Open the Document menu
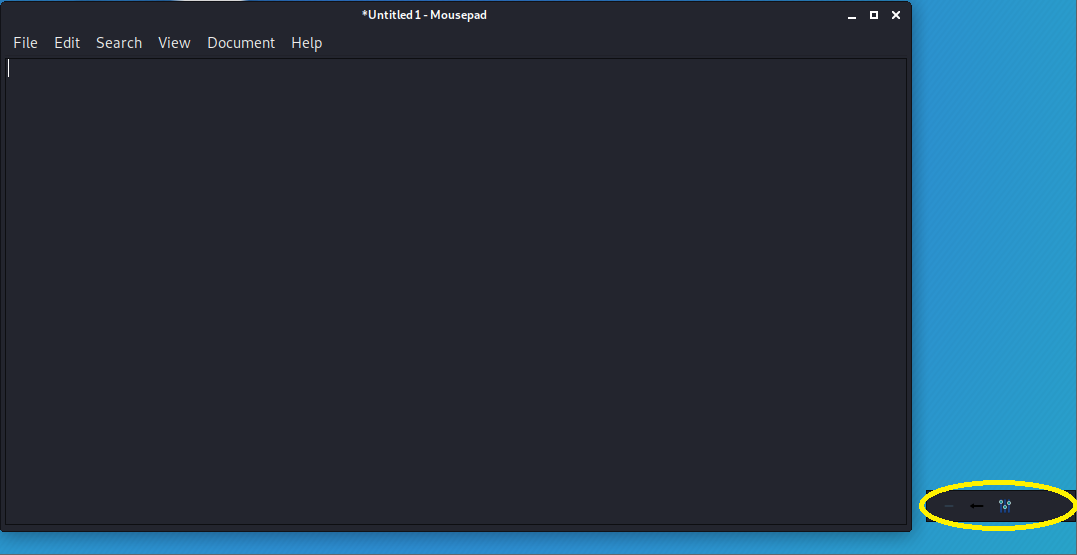The height and width of the screenshot is (555, 1077). (241, 43)
